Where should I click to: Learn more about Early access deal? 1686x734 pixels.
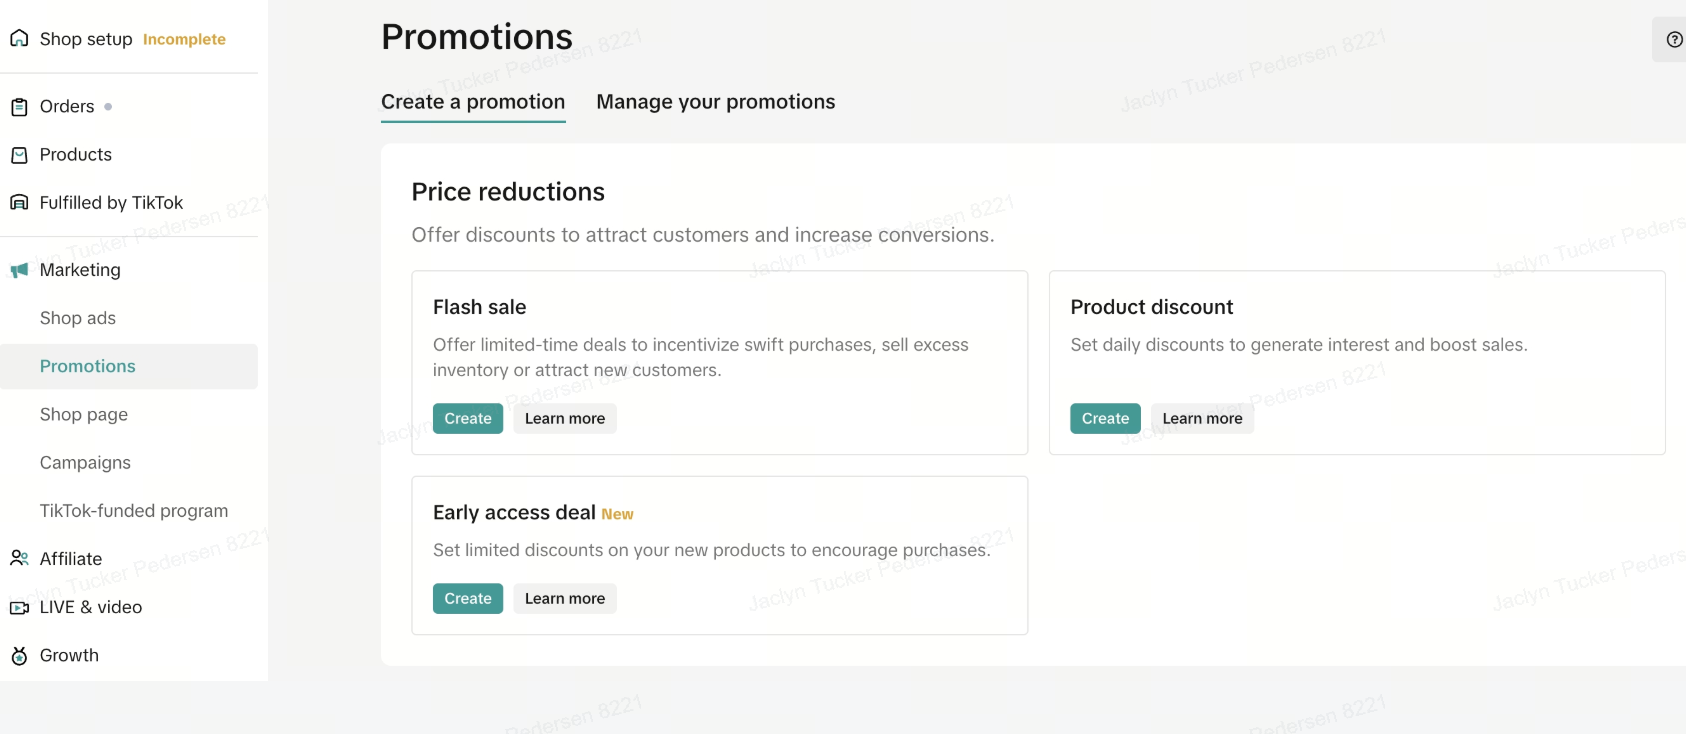(565, 599)
